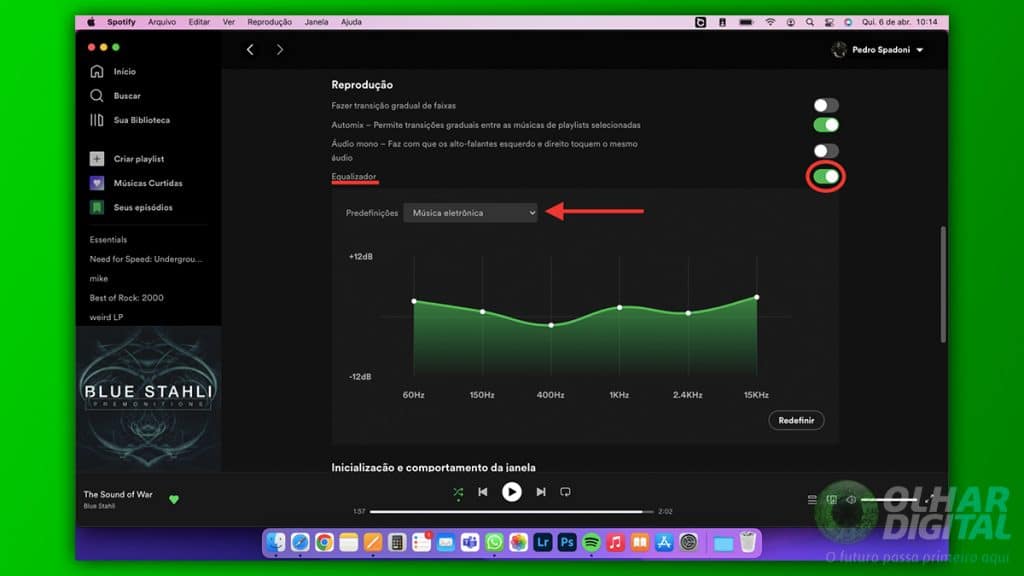Click the 400Hz equalizer band point
The image size is (1024, 576).
tap(551, 325)
